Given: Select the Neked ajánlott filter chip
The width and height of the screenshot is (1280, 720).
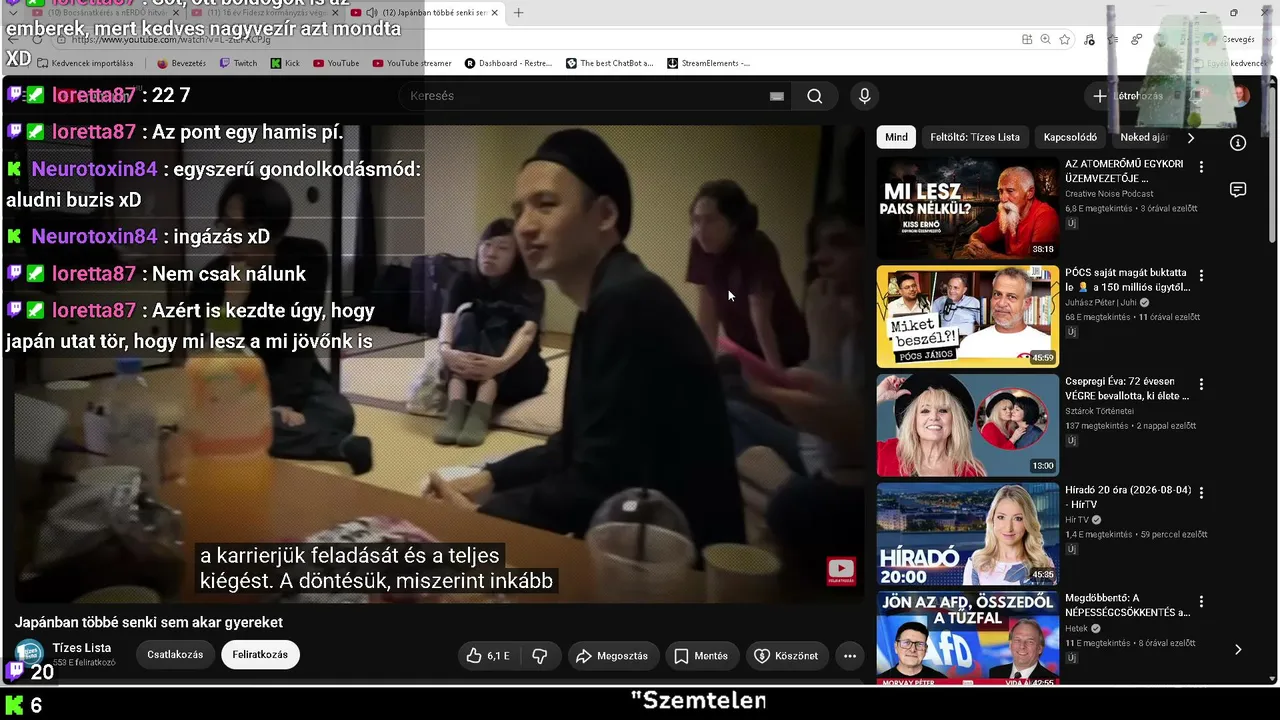Looking at the screenshot, I should pos(1146,137).
